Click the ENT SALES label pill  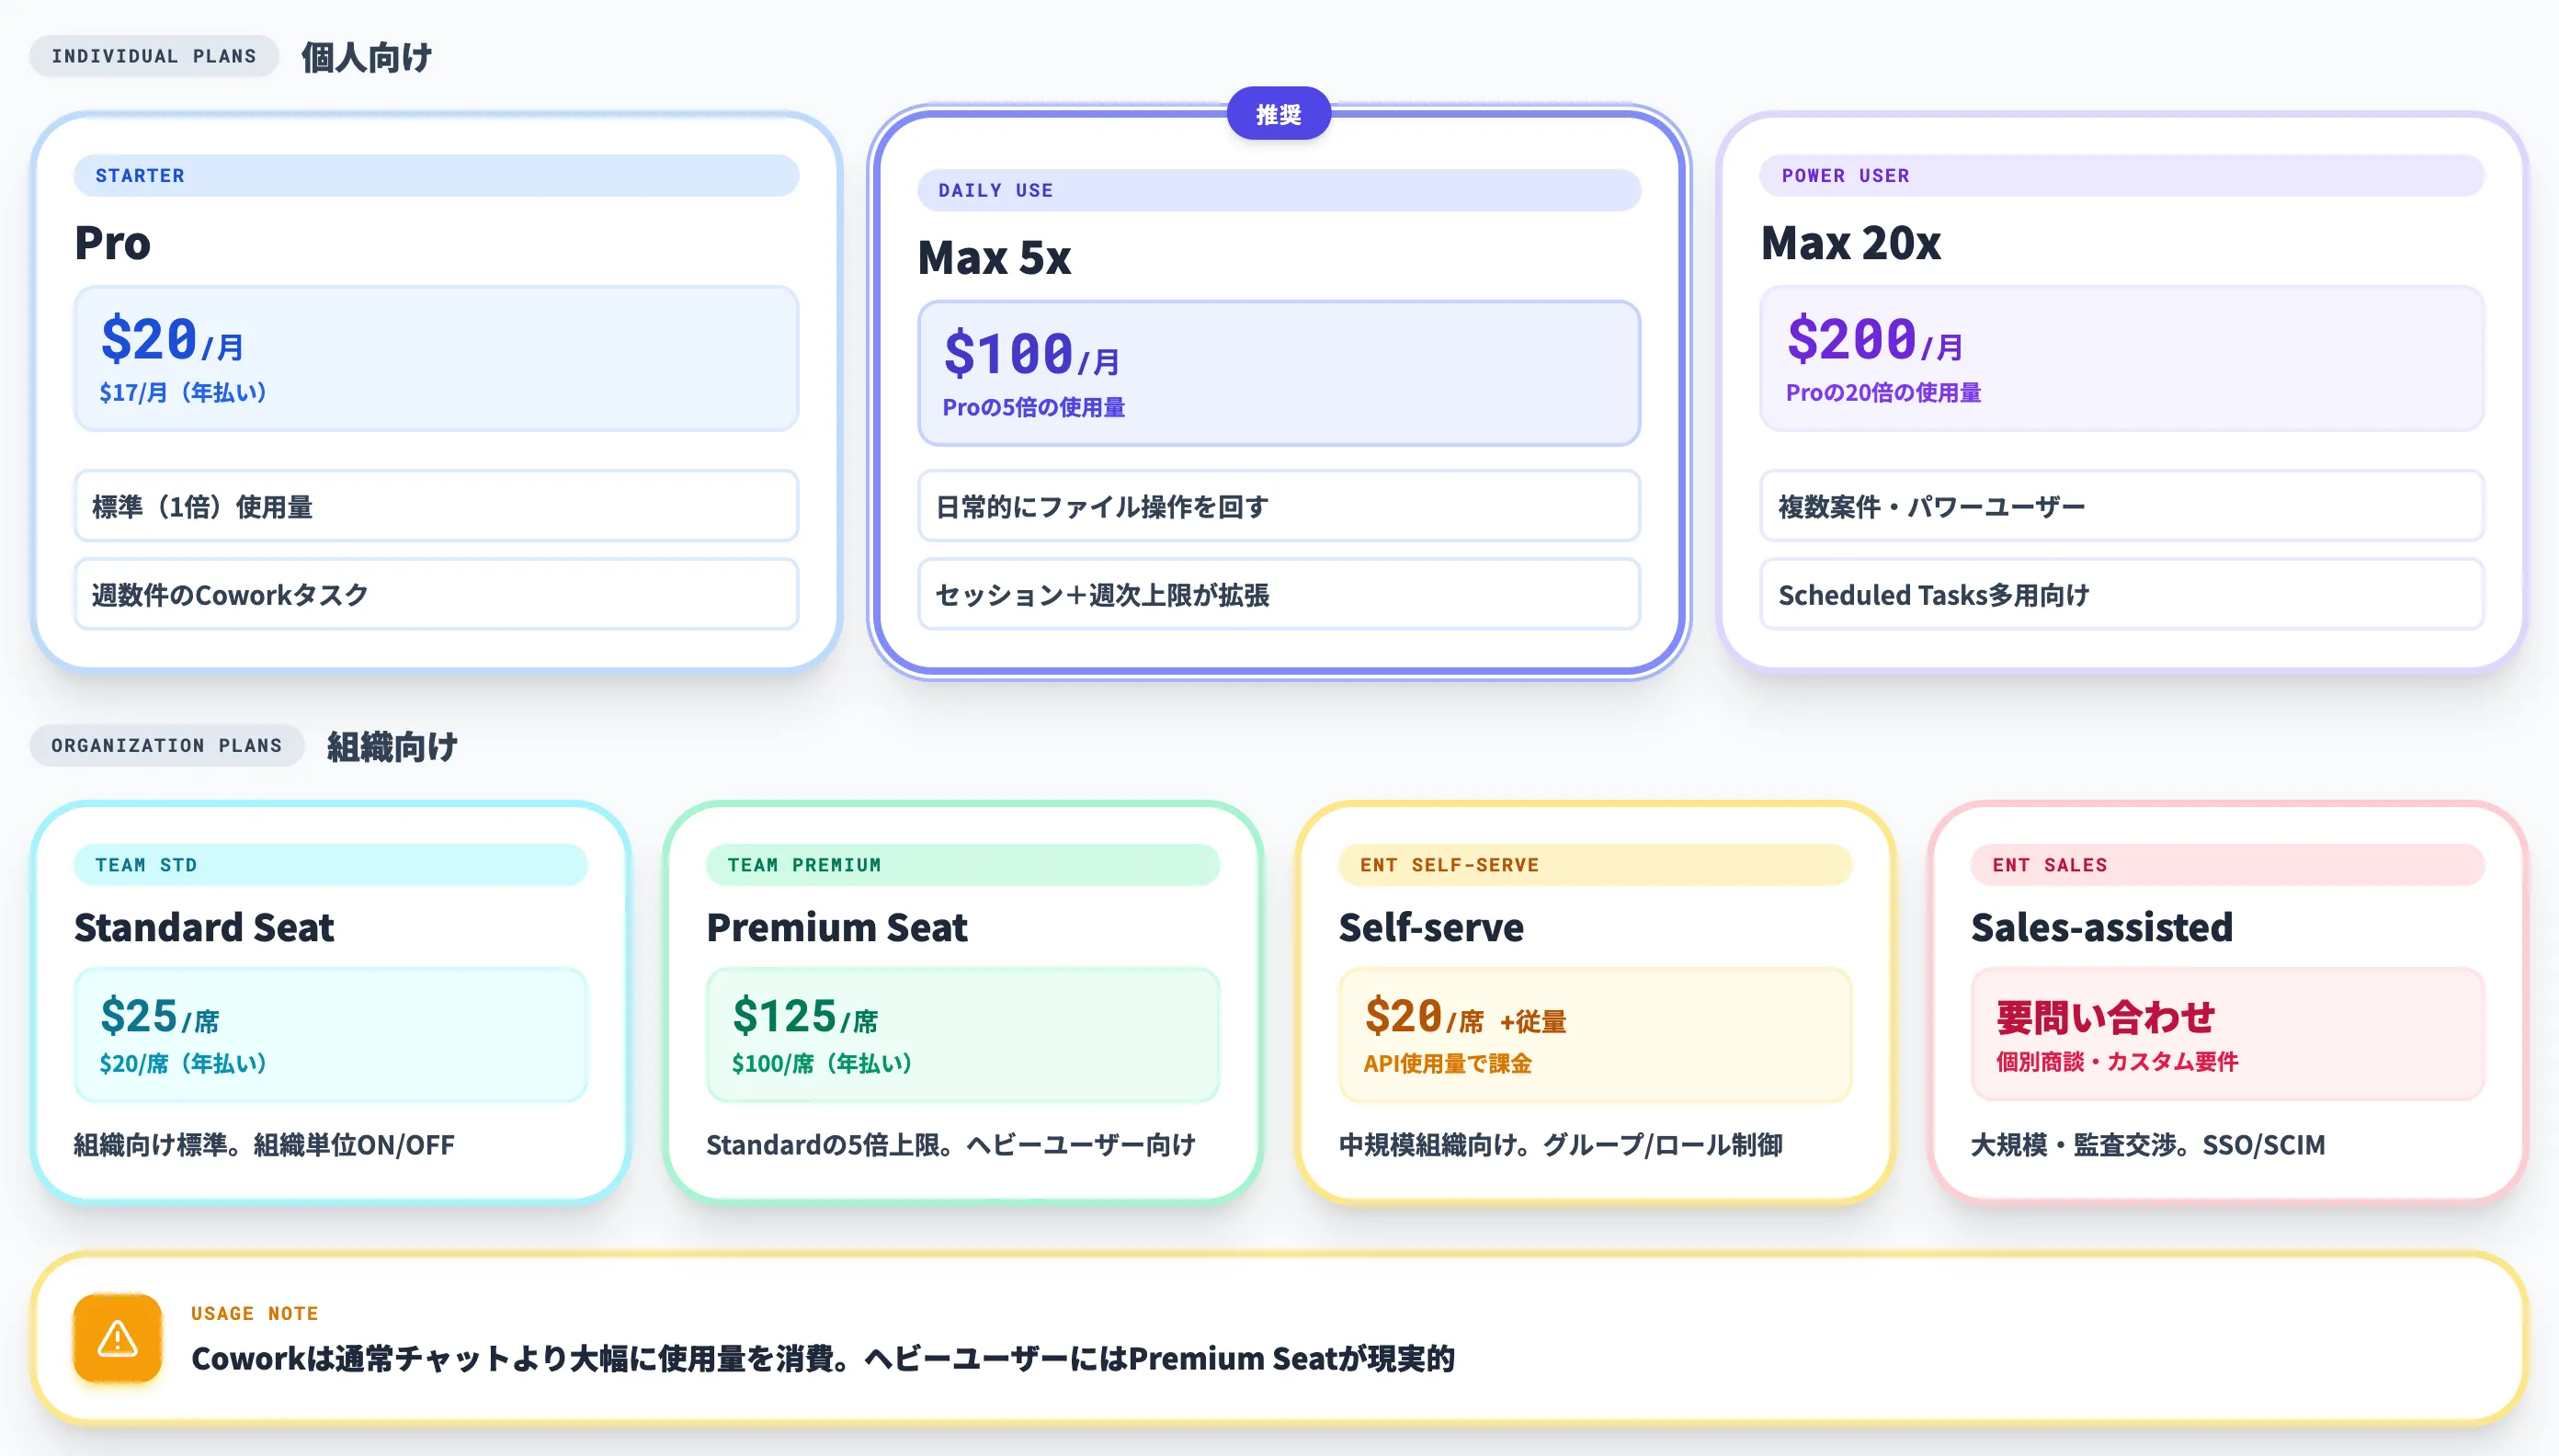pos(2227,865)
